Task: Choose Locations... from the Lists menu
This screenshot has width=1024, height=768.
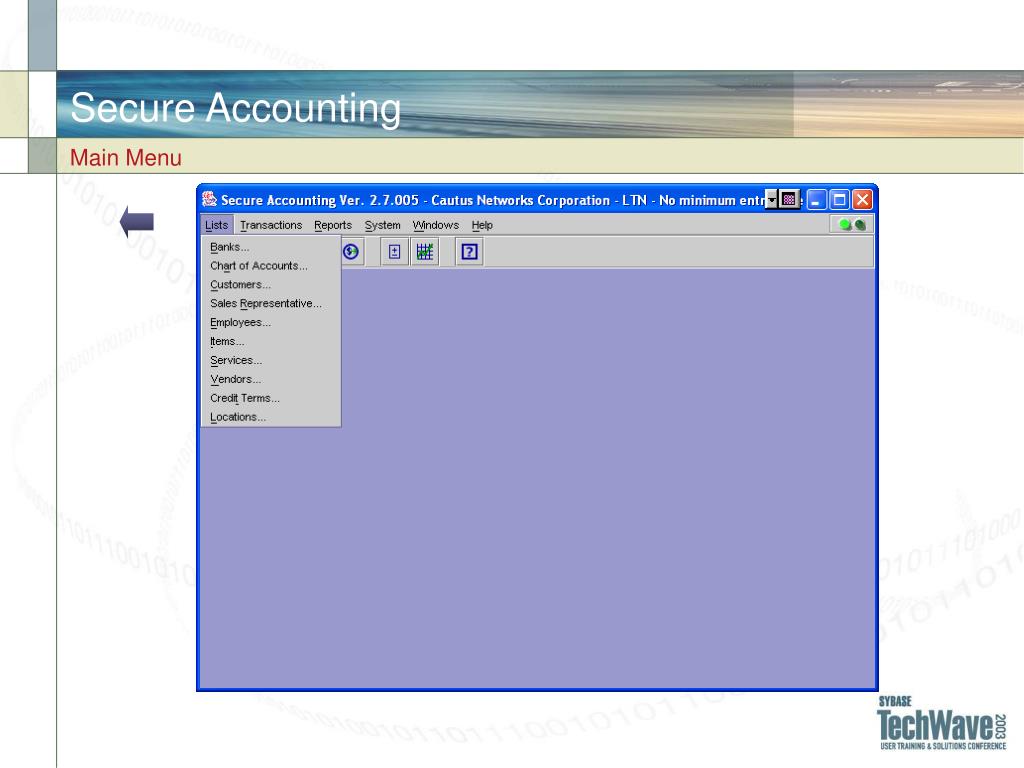Action: pos(271,417)
